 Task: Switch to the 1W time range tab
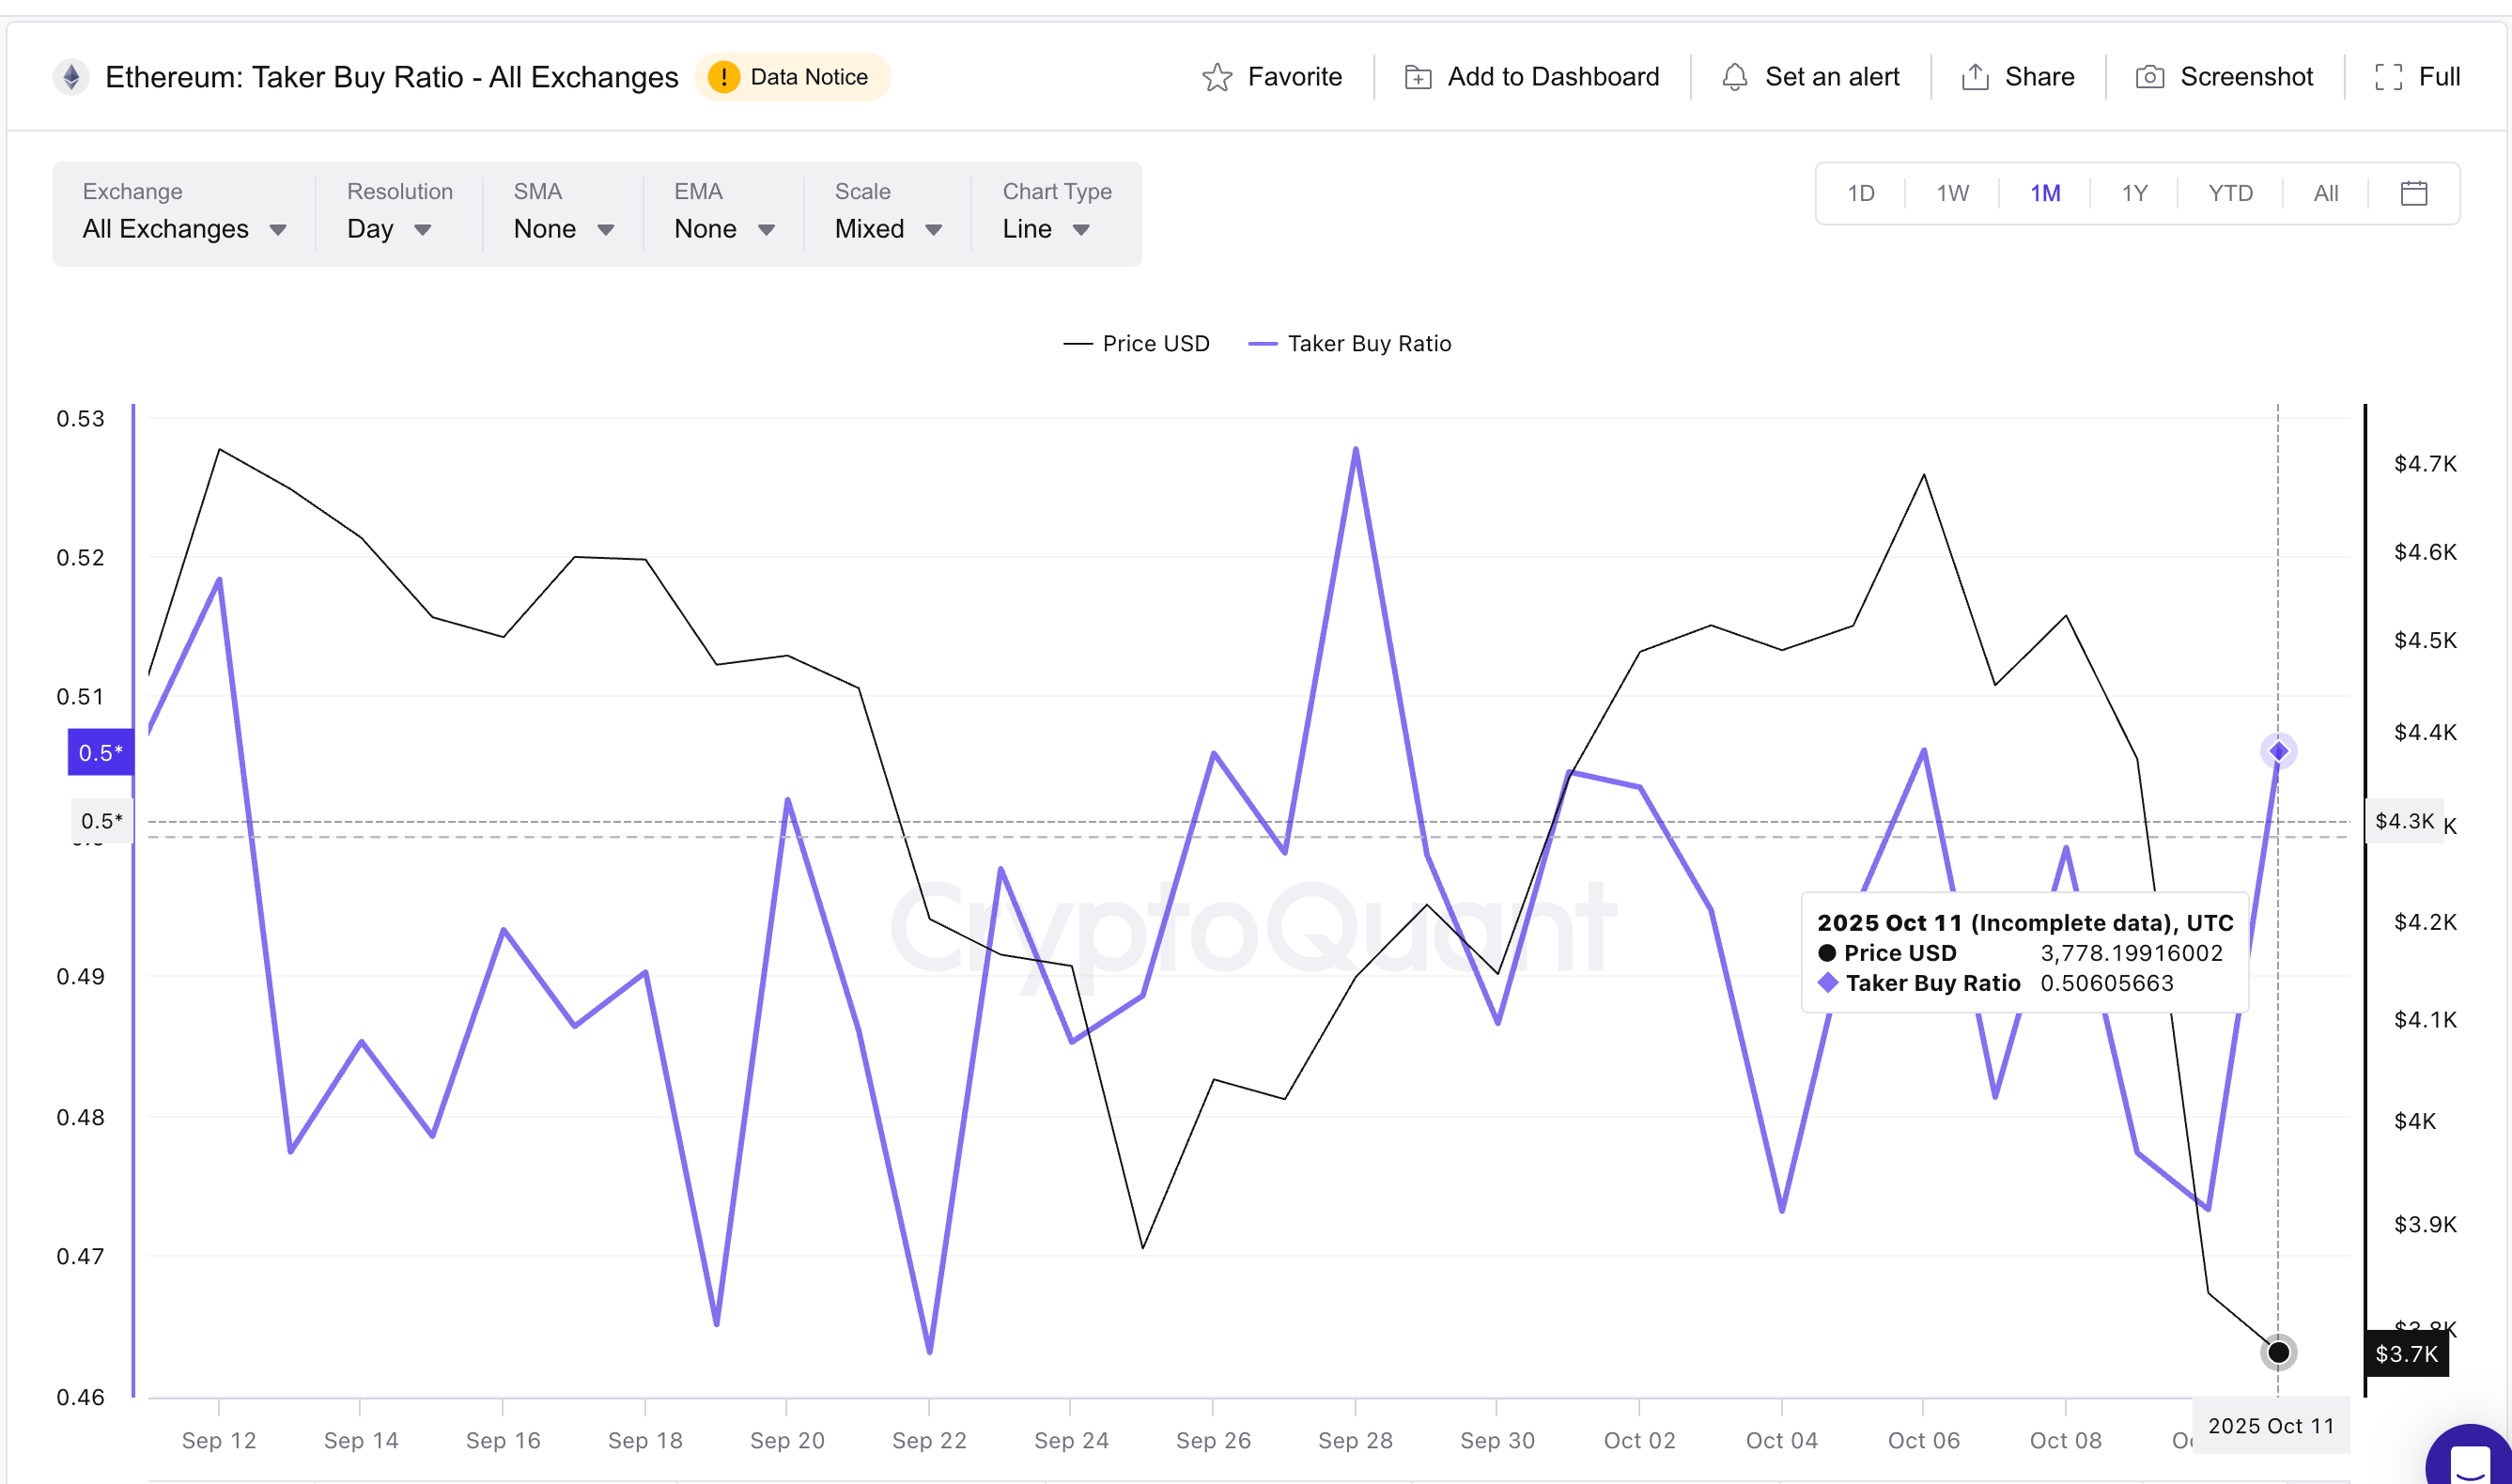(1951, 193)
